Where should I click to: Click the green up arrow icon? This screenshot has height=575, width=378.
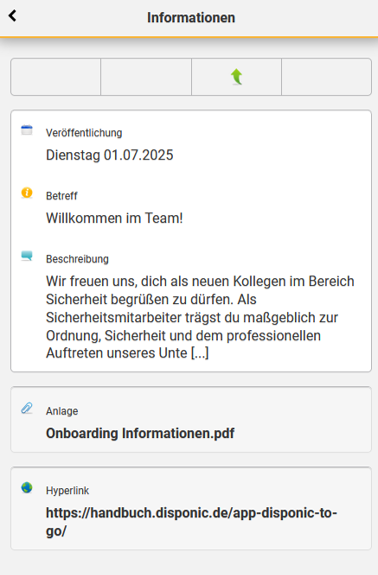pyautogui.click(x=236, y=77)
